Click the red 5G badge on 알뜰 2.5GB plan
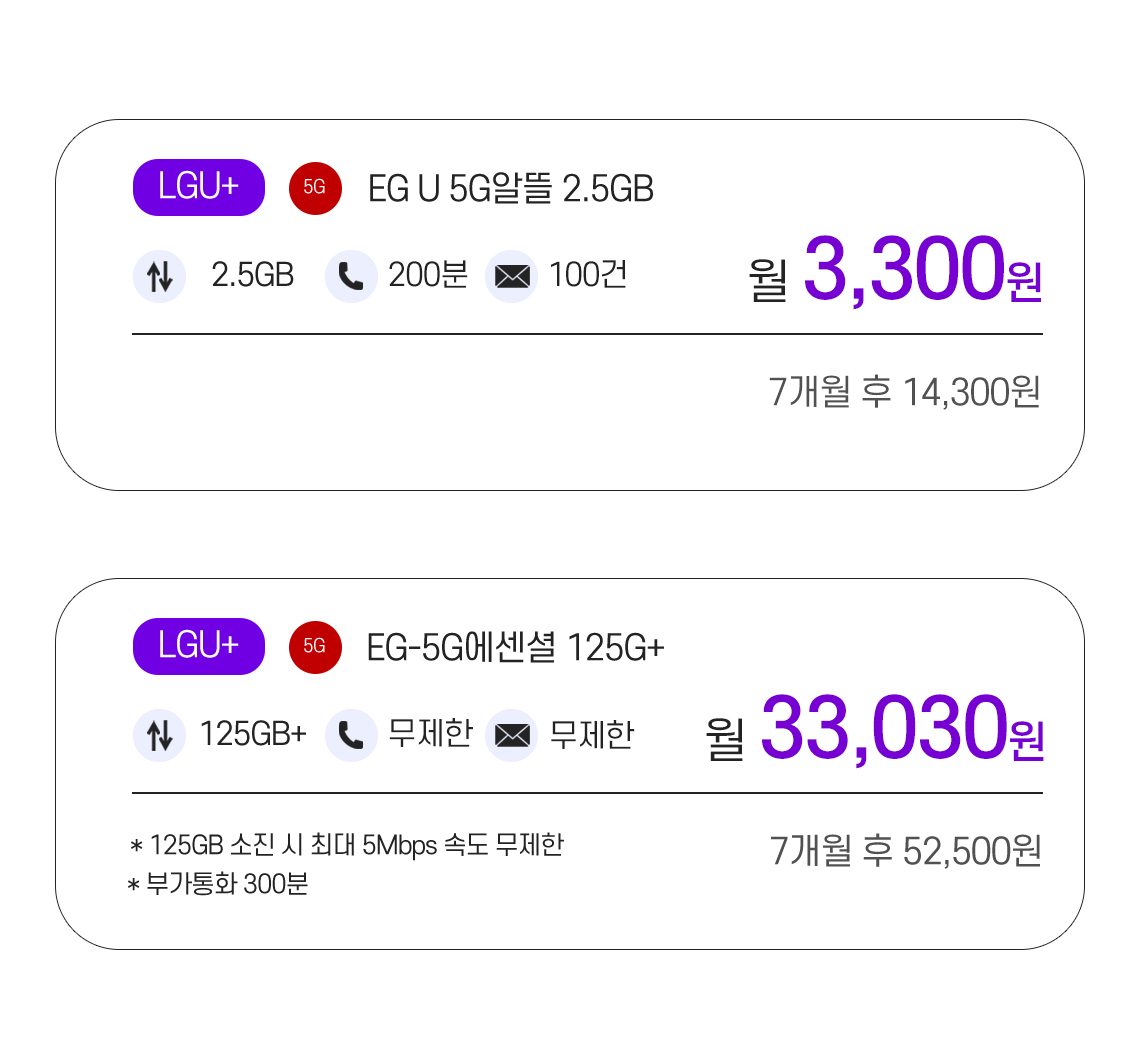Image resolution: width=1140 pixels, height=1042 pixels. pos(316,188)
